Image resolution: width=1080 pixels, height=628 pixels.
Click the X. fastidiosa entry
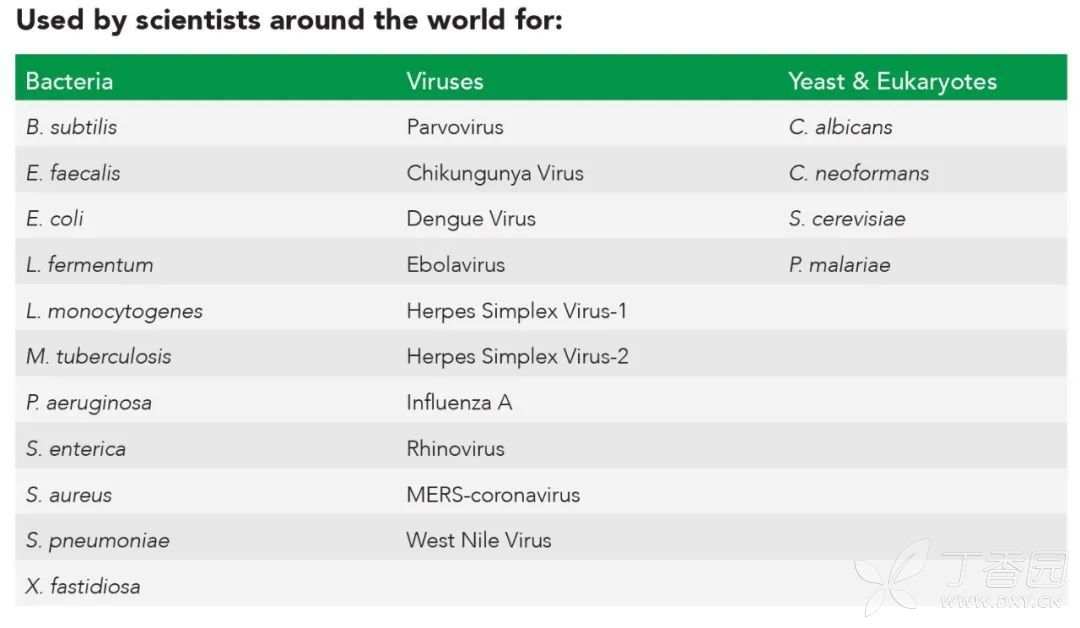[83, 587]
